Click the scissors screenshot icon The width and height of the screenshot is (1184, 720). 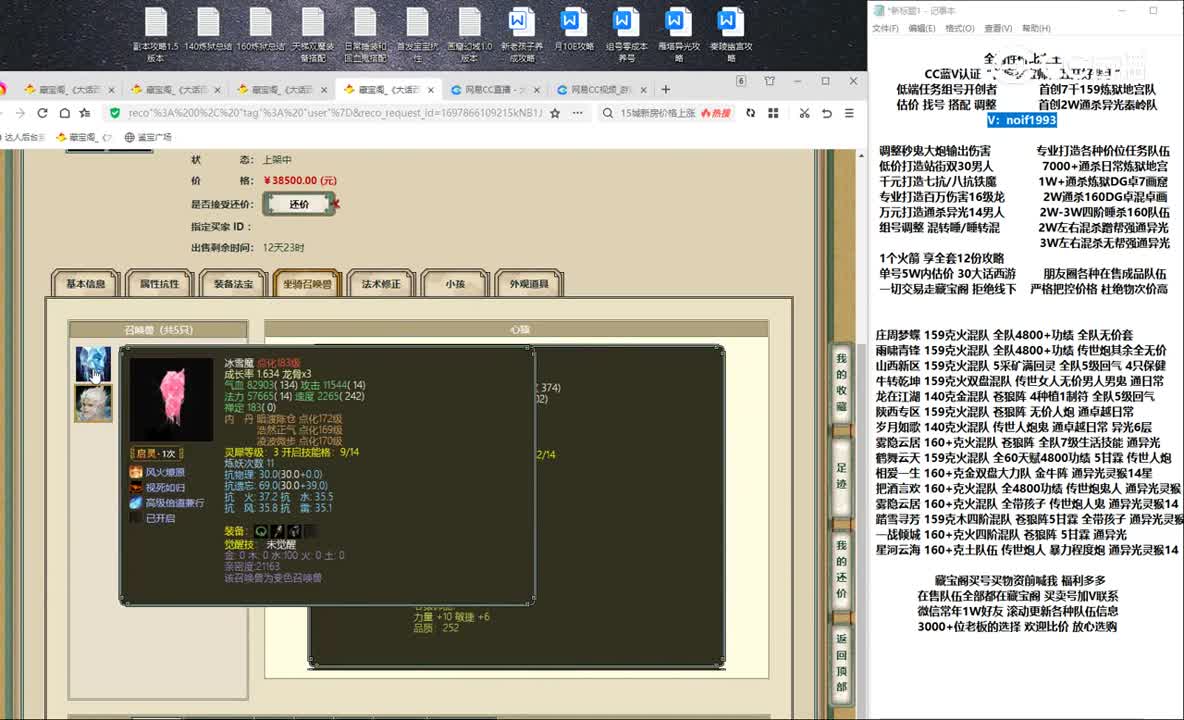[804, 113]
